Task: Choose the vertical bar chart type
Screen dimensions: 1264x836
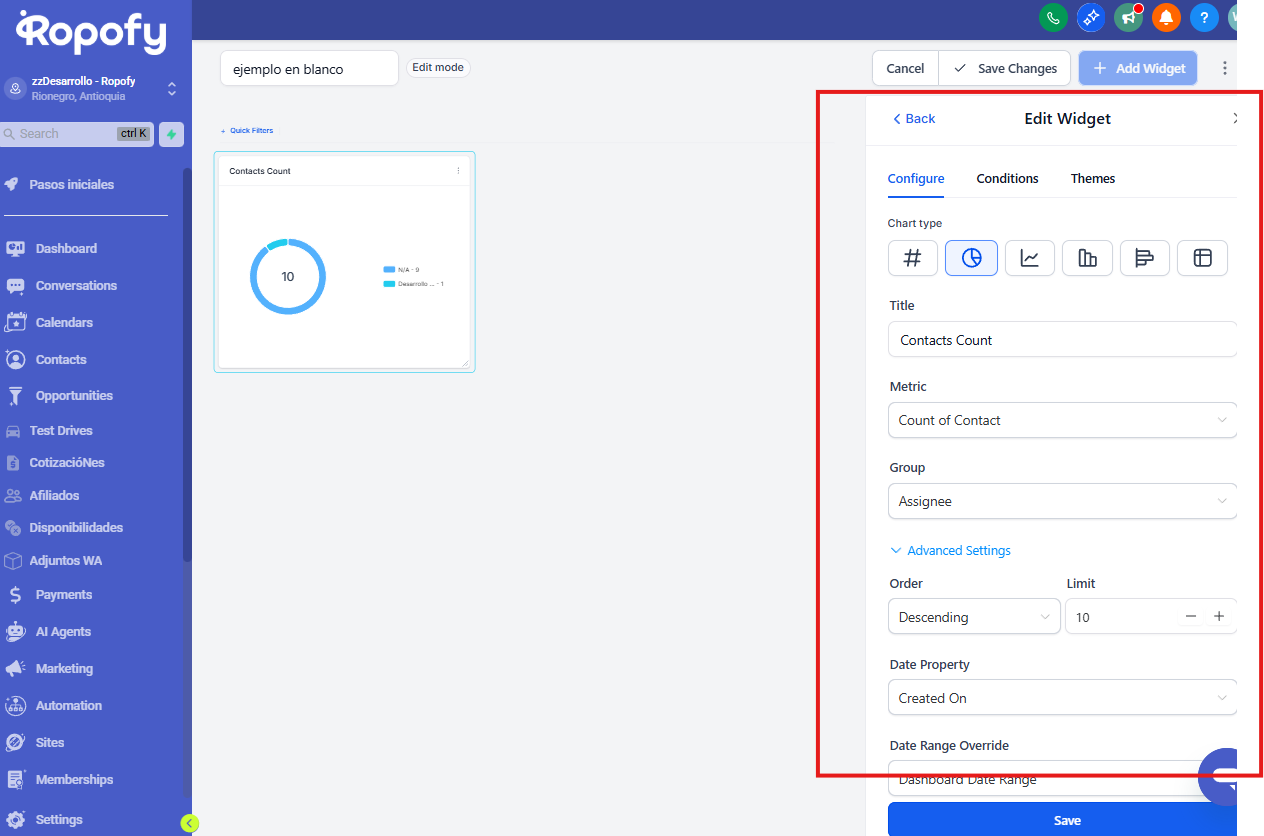Action: 1087,258
